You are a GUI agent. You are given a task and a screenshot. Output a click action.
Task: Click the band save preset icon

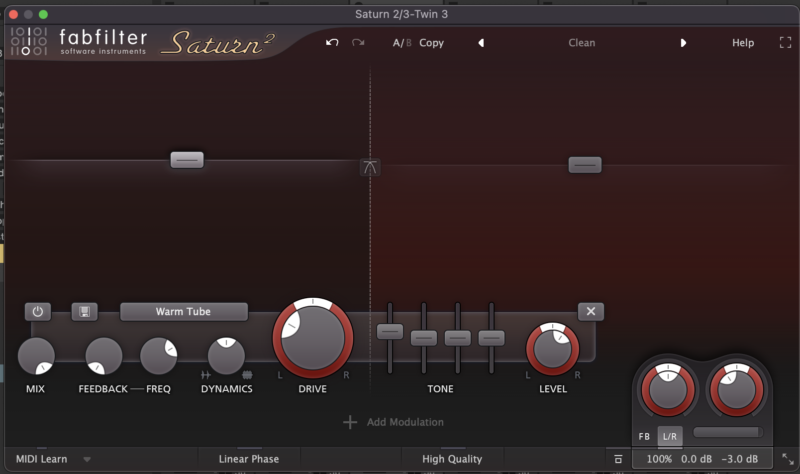click(84, 311)
